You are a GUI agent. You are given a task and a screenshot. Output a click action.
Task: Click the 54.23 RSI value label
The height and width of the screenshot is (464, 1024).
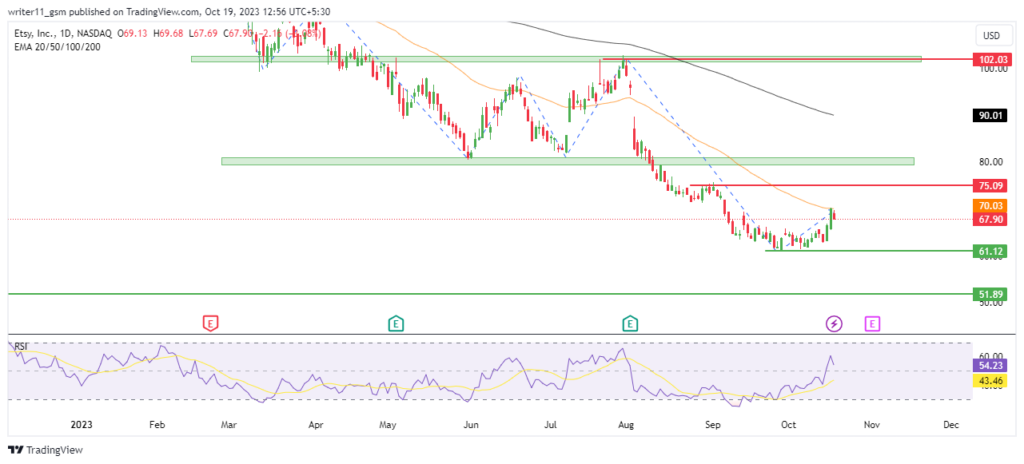pyautogui.click(x=989, y=366)
